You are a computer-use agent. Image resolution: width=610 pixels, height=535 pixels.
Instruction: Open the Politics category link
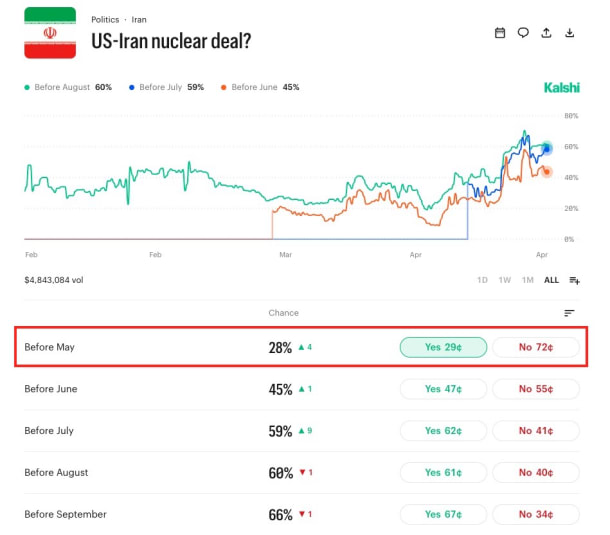click(x=105, y=20)
